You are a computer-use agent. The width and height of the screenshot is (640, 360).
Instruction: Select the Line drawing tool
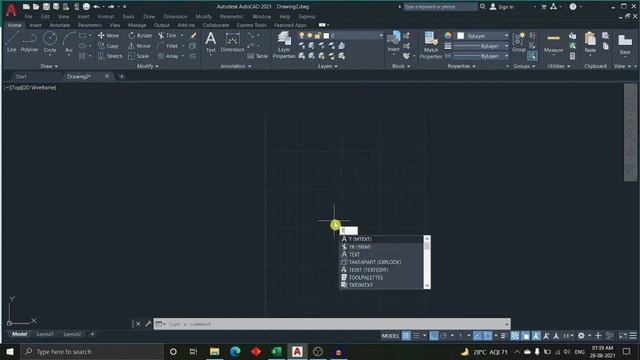(11, 42)
